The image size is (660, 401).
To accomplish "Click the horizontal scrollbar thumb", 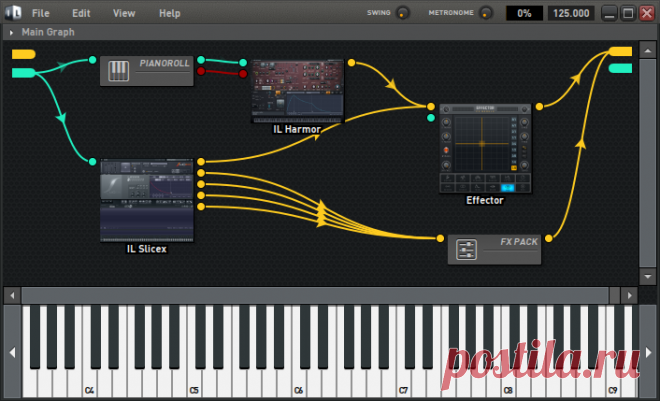I will click(x=315, y=295).
